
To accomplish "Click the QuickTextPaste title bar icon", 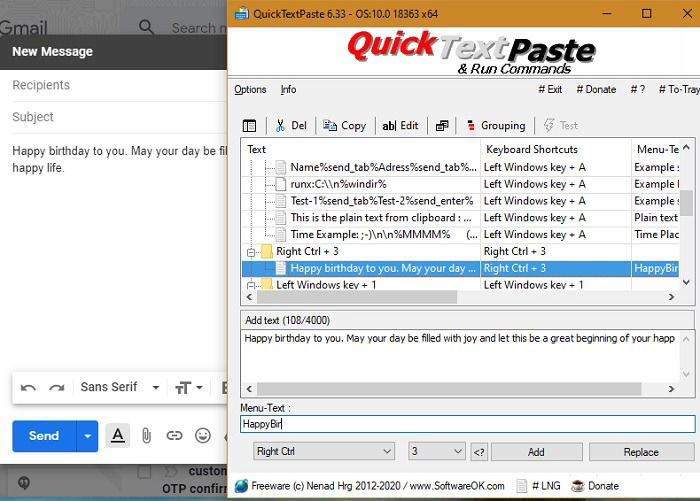I will coord(242,14).
